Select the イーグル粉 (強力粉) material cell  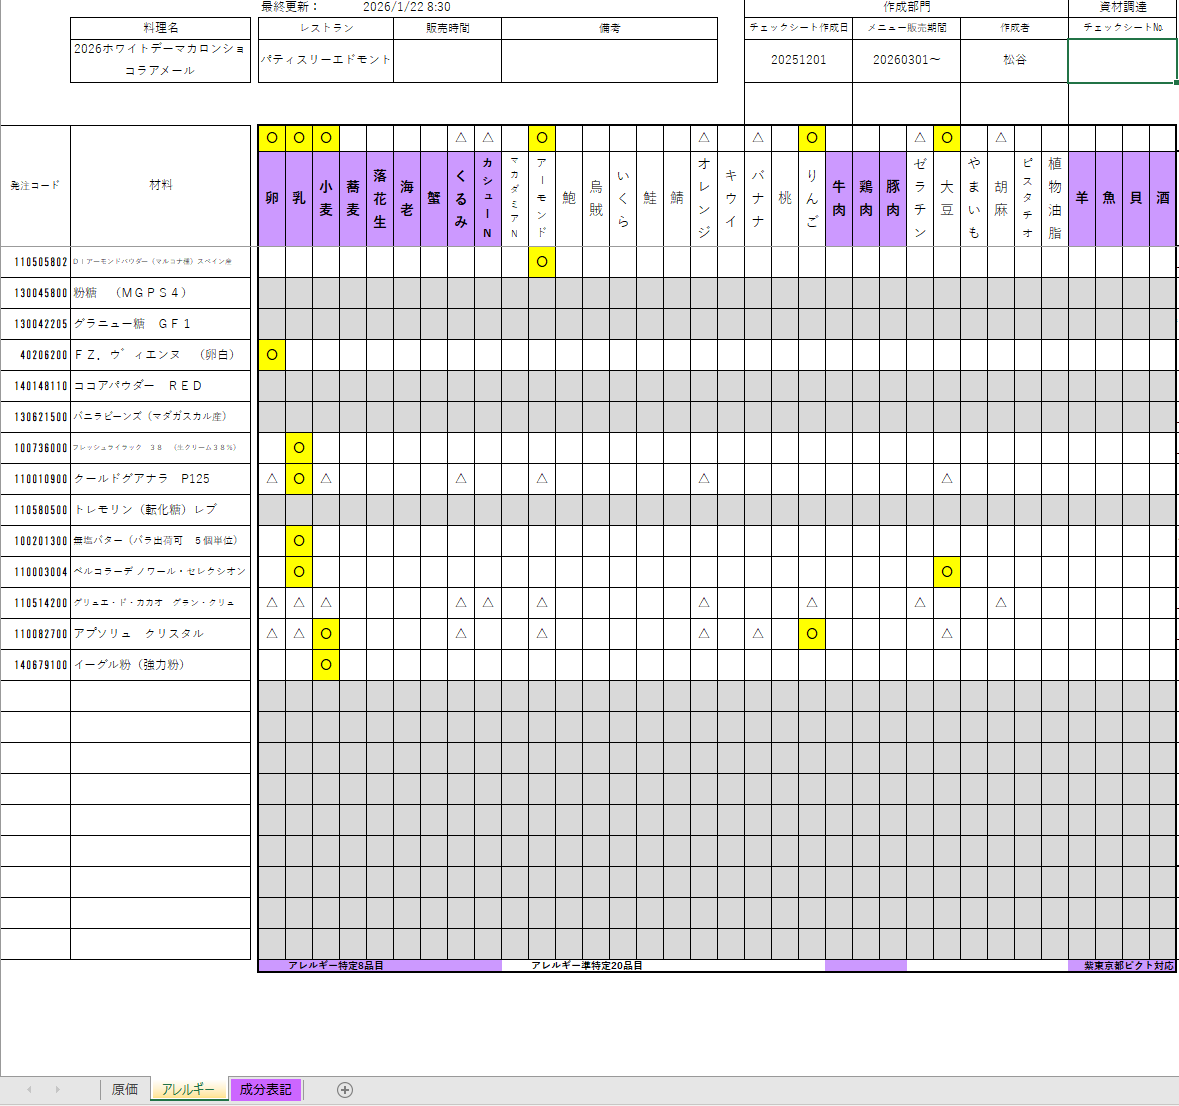coord(160,665)
